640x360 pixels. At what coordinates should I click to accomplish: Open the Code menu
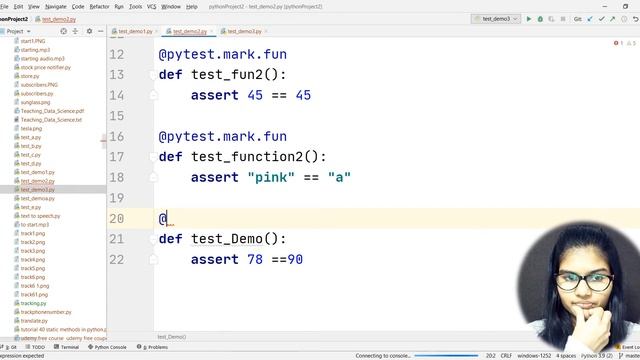tap(78, 7)
